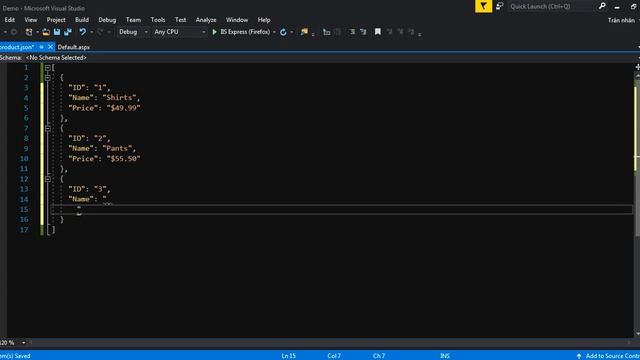Close the product.json tab

tap(50, 47)
